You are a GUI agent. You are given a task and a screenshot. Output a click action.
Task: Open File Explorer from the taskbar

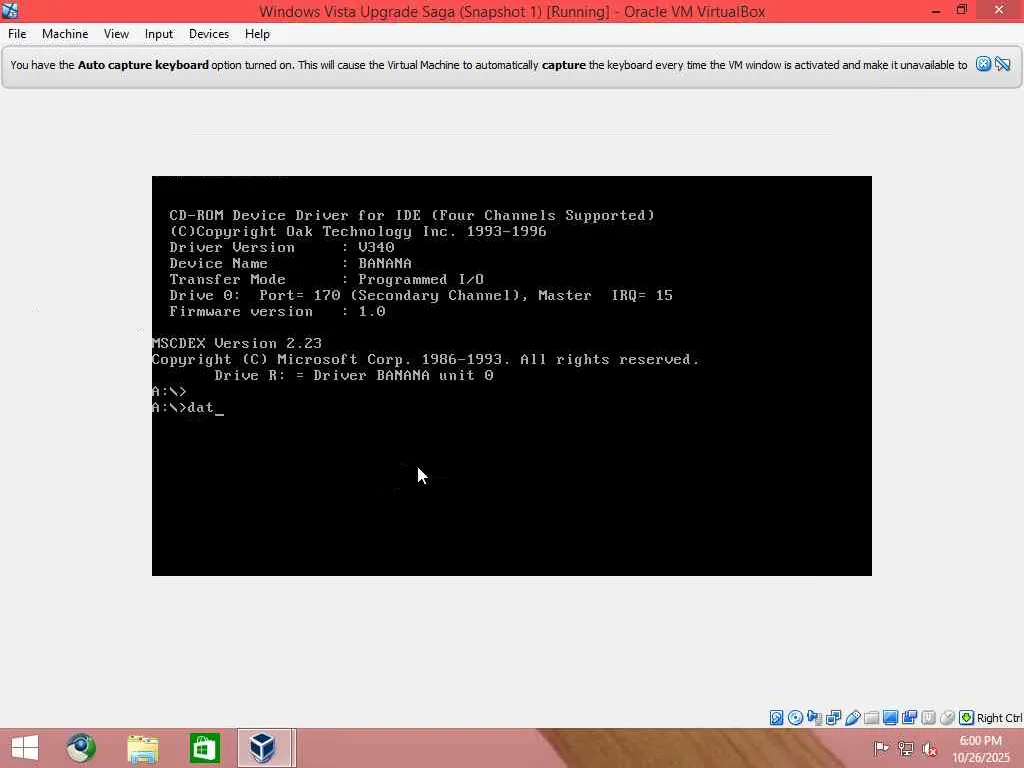142,748
